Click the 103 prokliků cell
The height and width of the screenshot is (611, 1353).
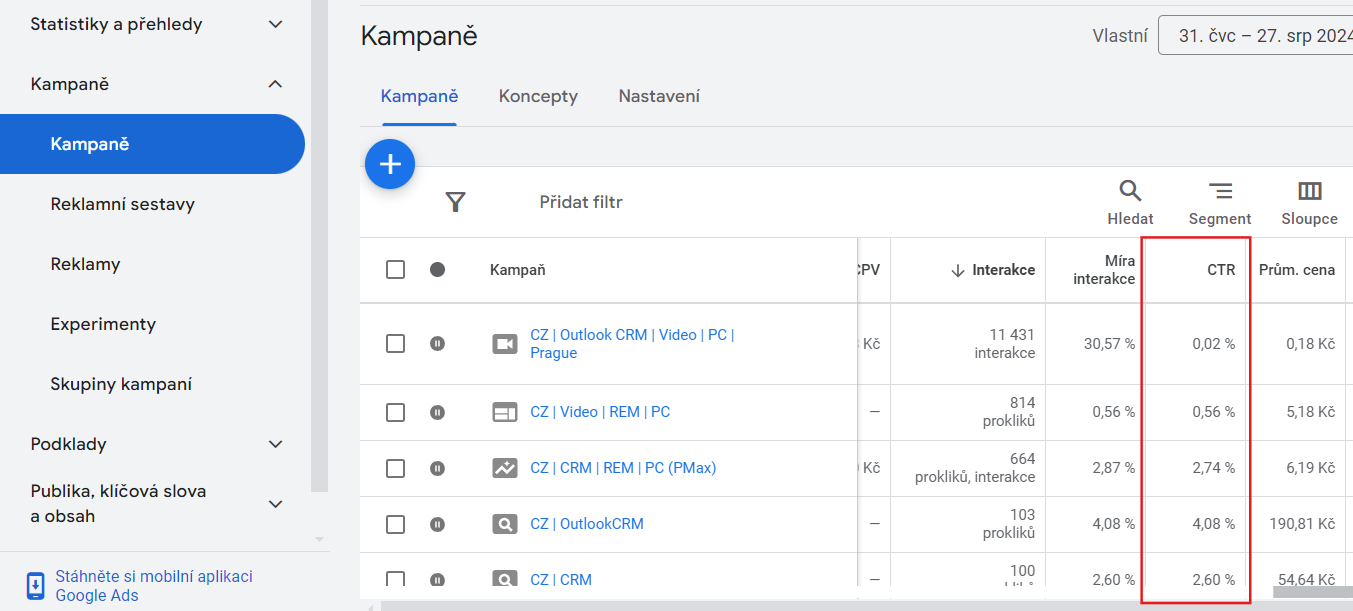pos(1009,524)
